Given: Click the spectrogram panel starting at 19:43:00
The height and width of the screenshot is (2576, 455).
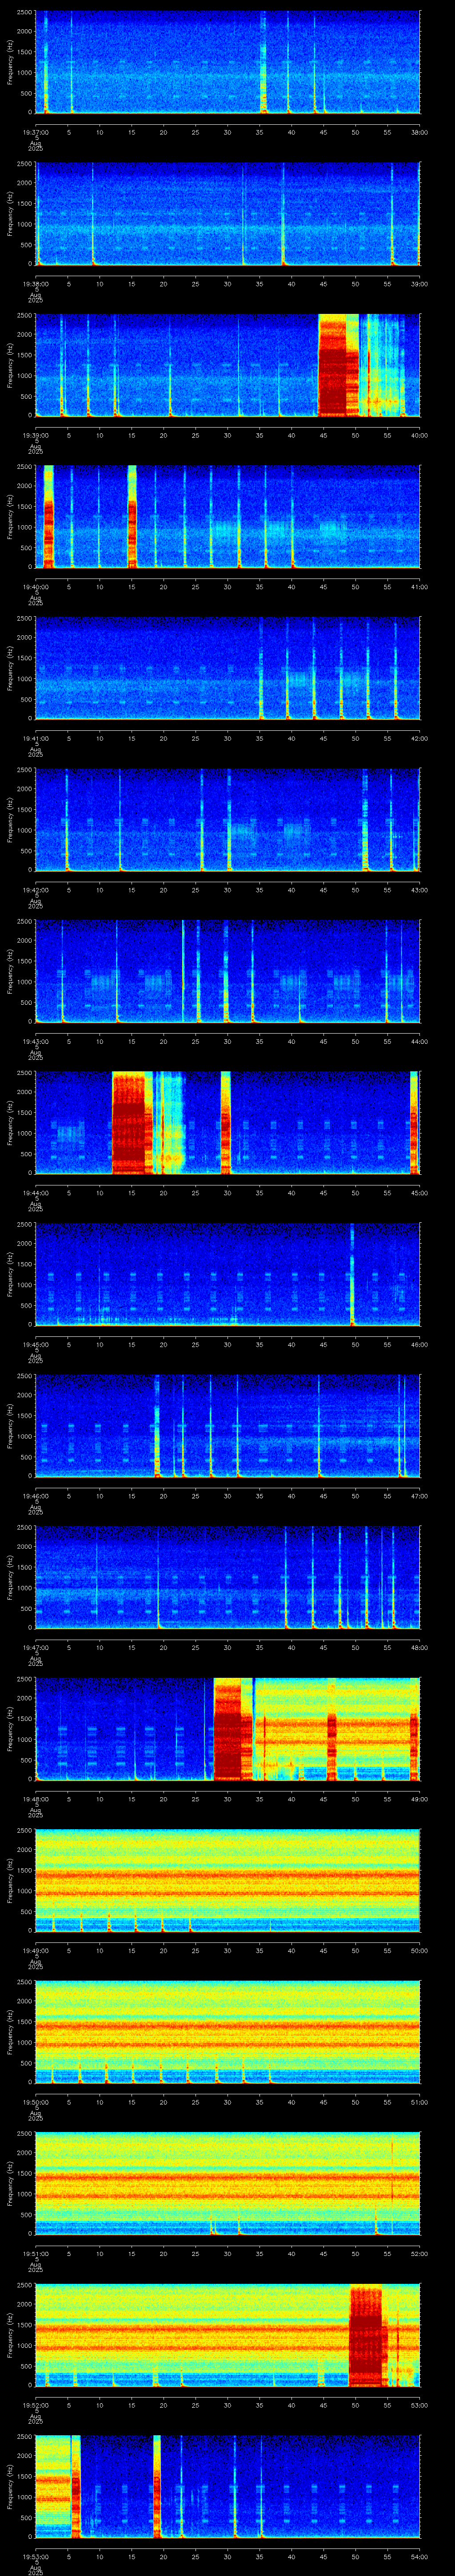Looking at the screenshot, I should click(227, 971).
